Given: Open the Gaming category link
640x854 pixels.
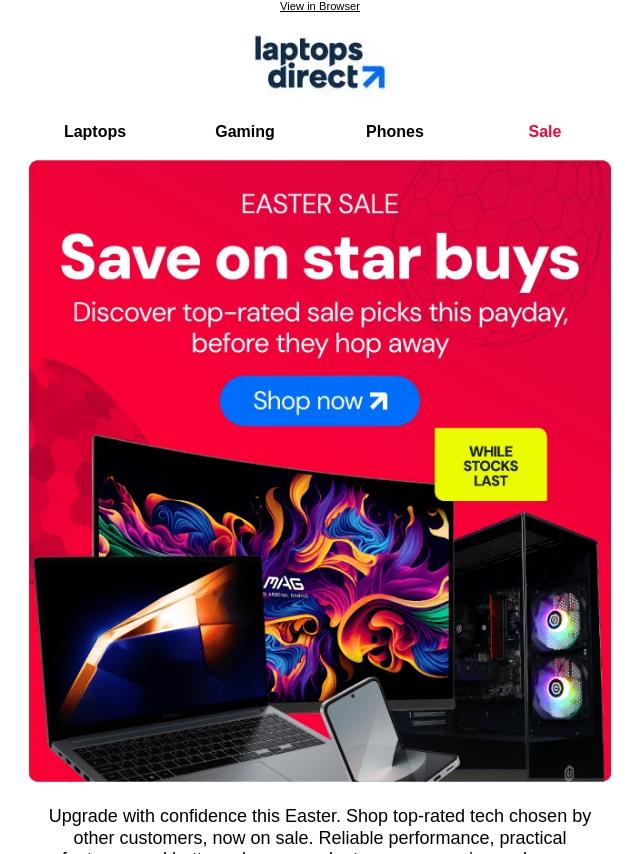Looking at the screenshot, I should (x=245, y=131).
